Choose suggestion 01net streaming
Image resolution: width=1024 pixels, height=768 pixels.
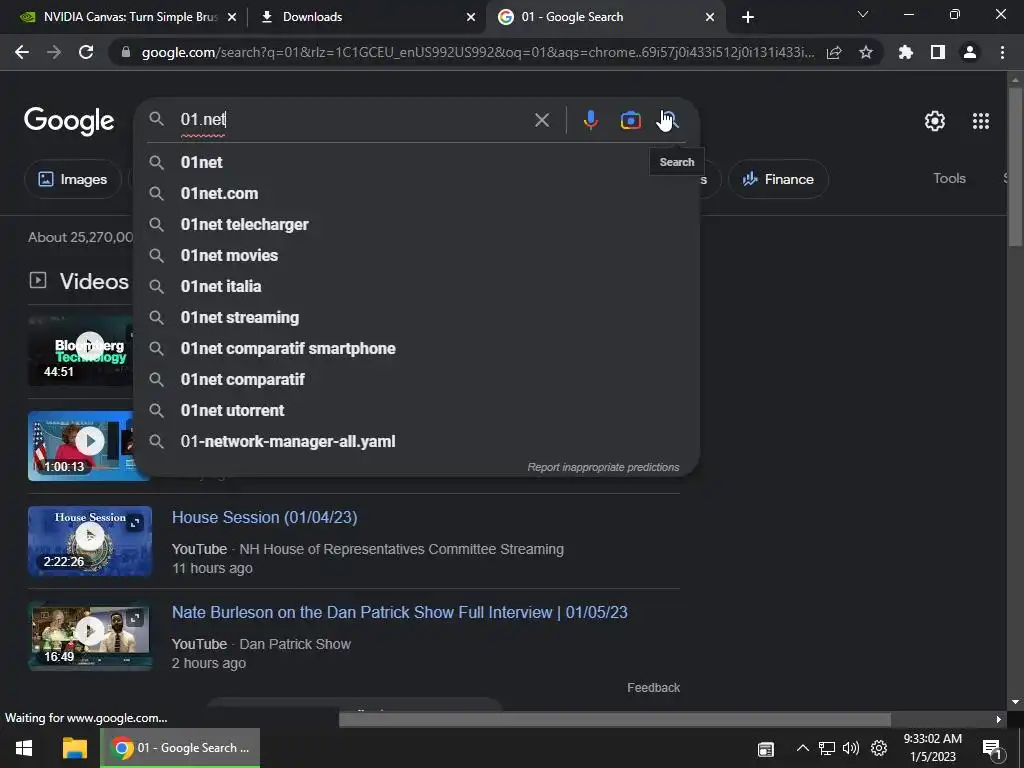416,317
